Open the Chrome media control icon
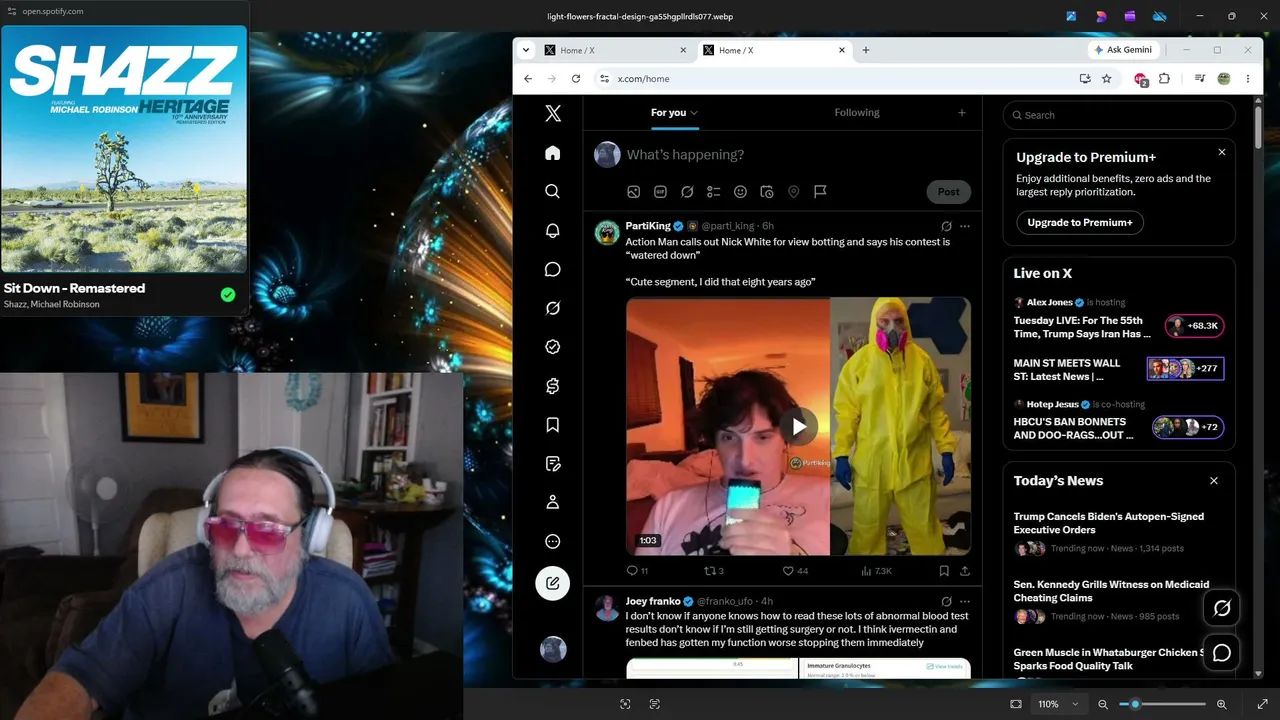 [x=1200, y=79]
